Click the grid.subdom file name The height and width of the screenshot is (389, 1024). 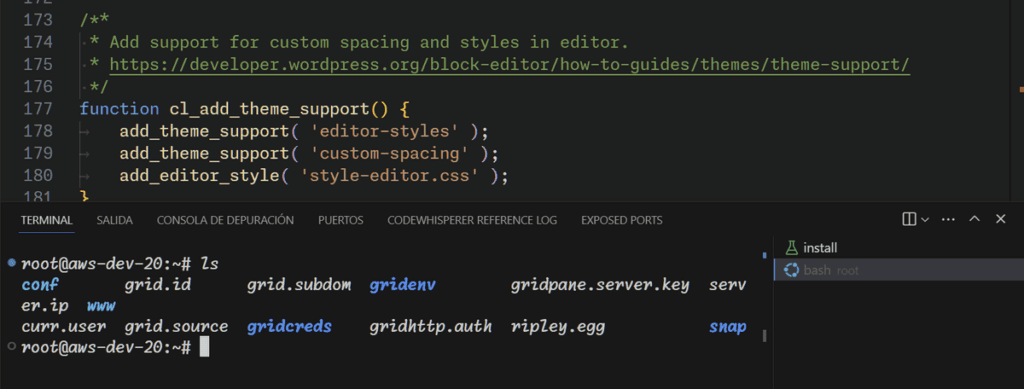(299, 285)
